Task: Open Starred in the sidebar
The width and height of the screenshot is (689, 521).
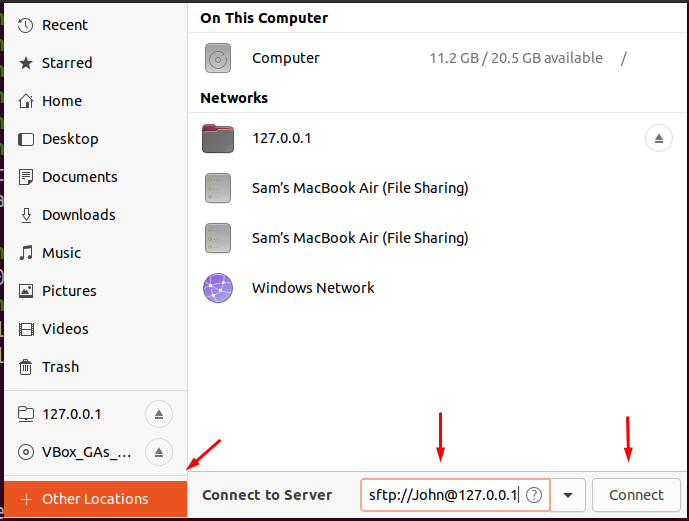Action: (x=95, y=63)
